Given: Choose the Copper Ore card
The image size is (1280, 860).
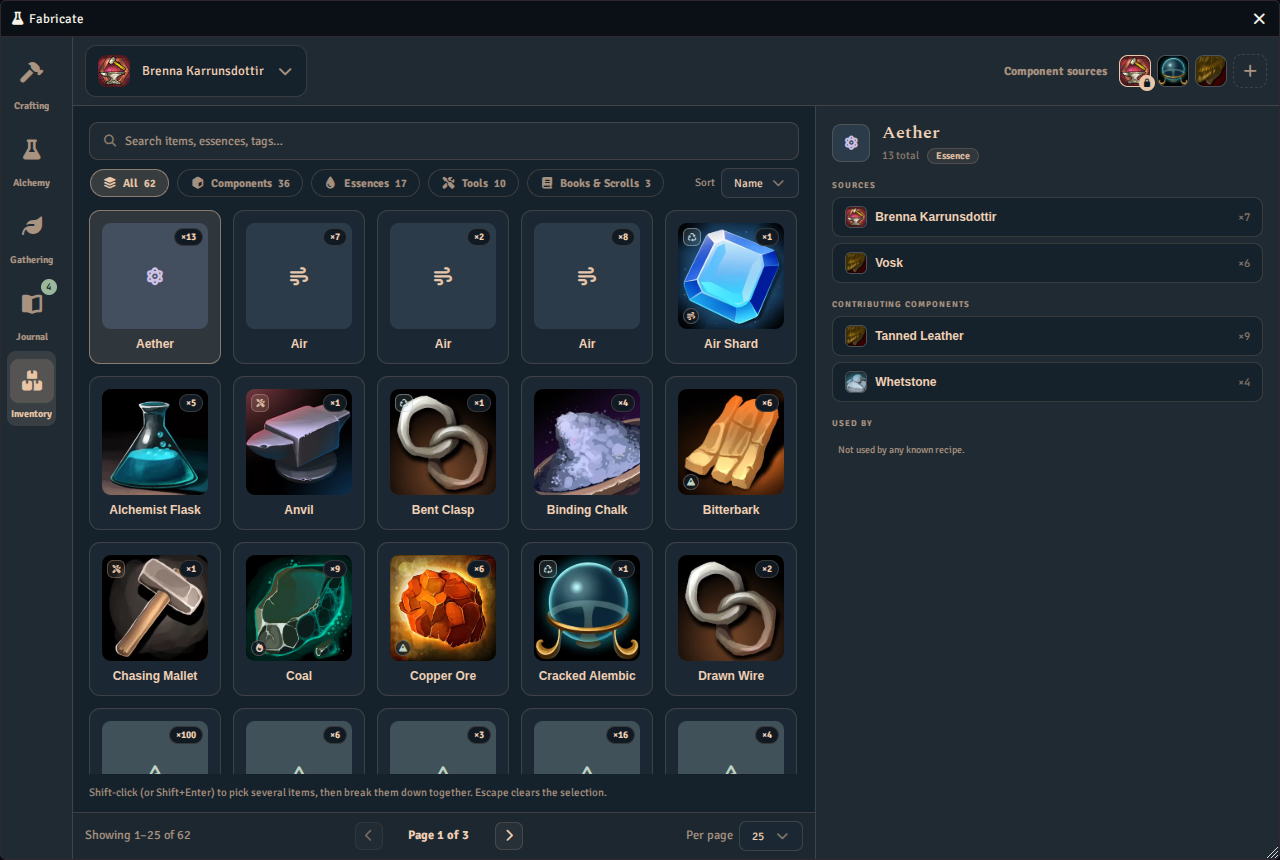Looking at the screenshot, I should [443, 619].
